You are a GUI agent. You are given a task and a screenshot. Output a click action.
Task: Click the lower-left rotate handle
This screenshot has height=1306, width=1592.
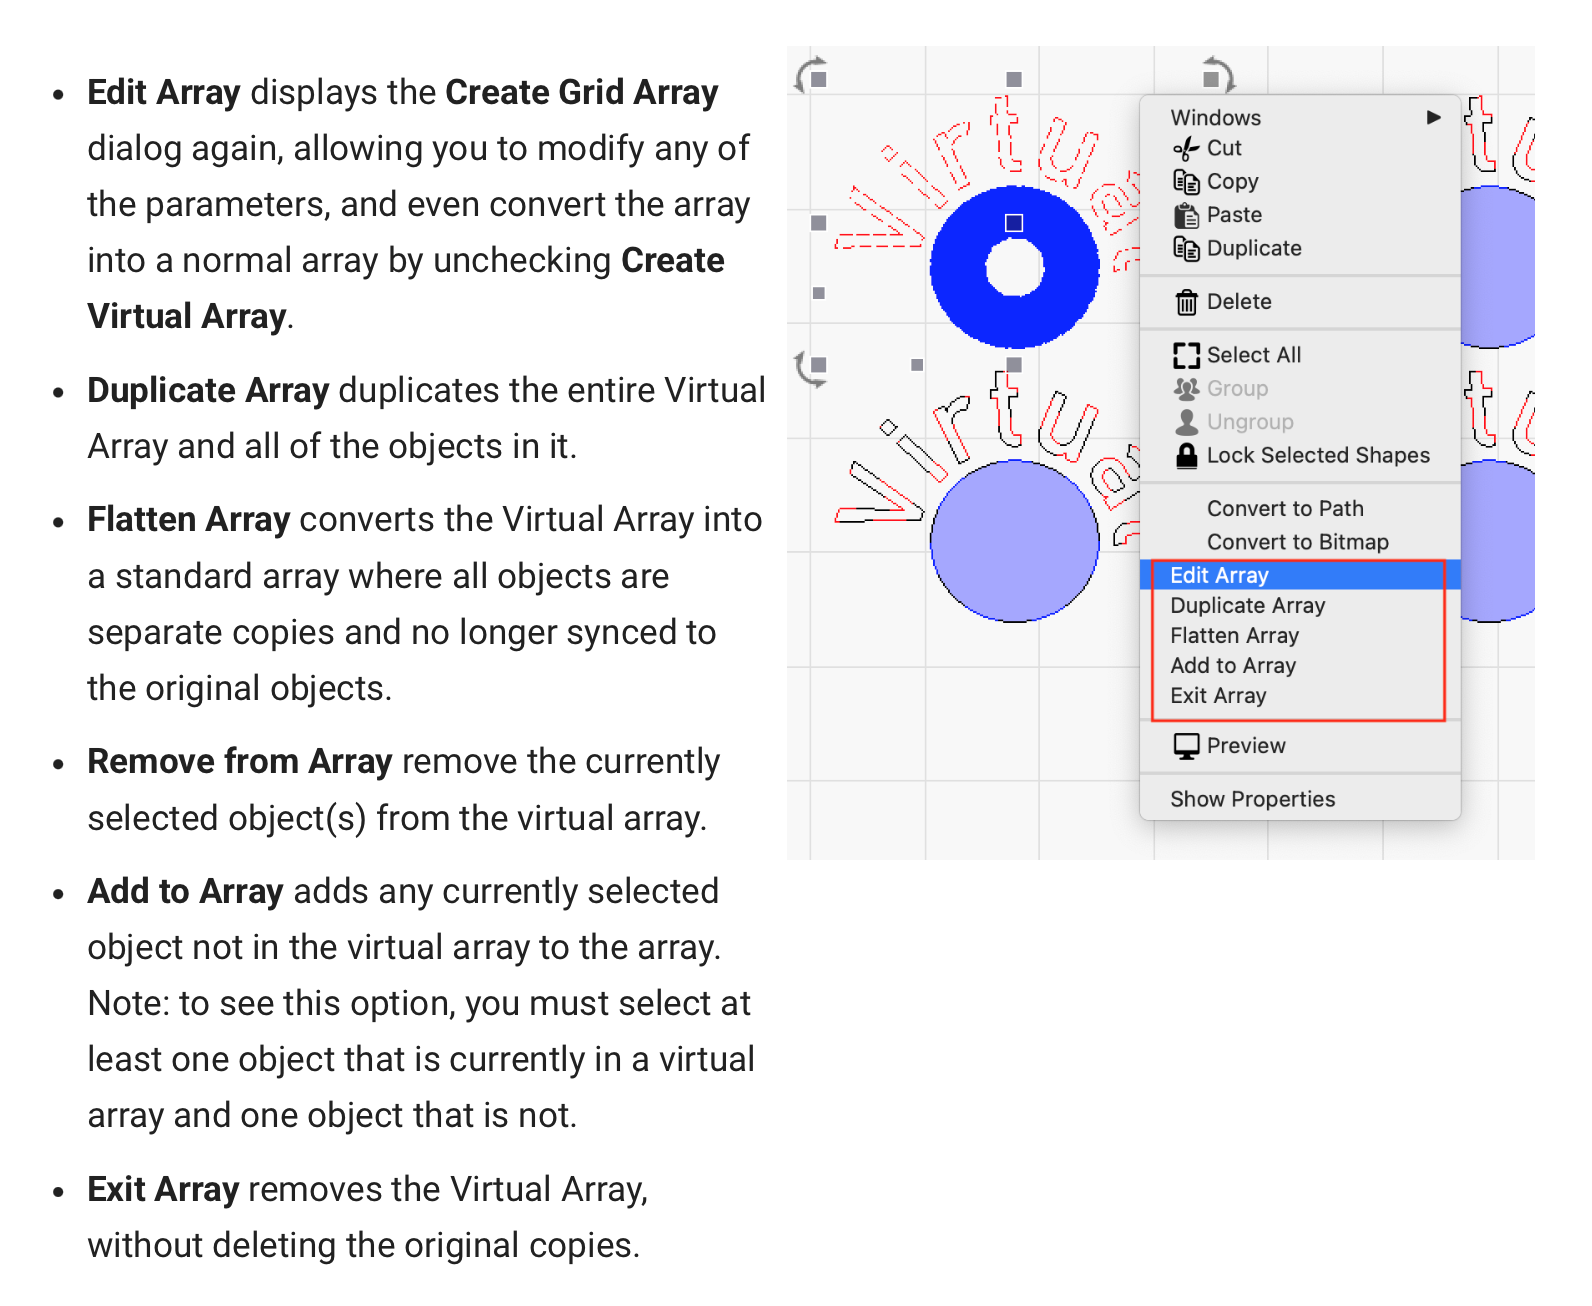click(x=811, y=367)
